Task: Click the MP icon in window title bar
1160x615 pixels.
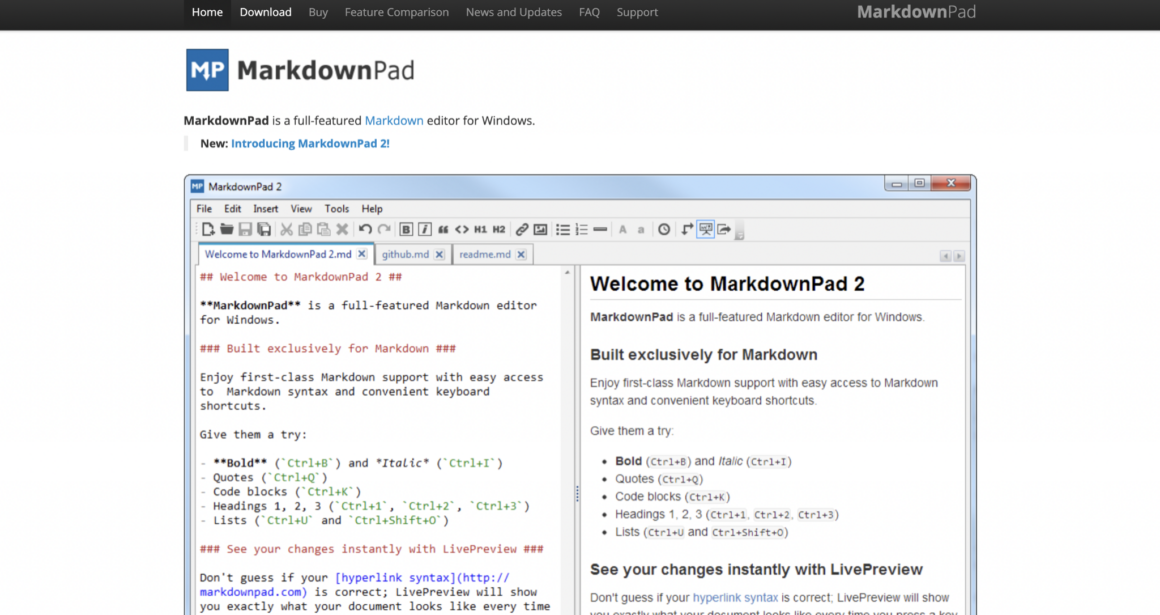Action: pos(197,186)
